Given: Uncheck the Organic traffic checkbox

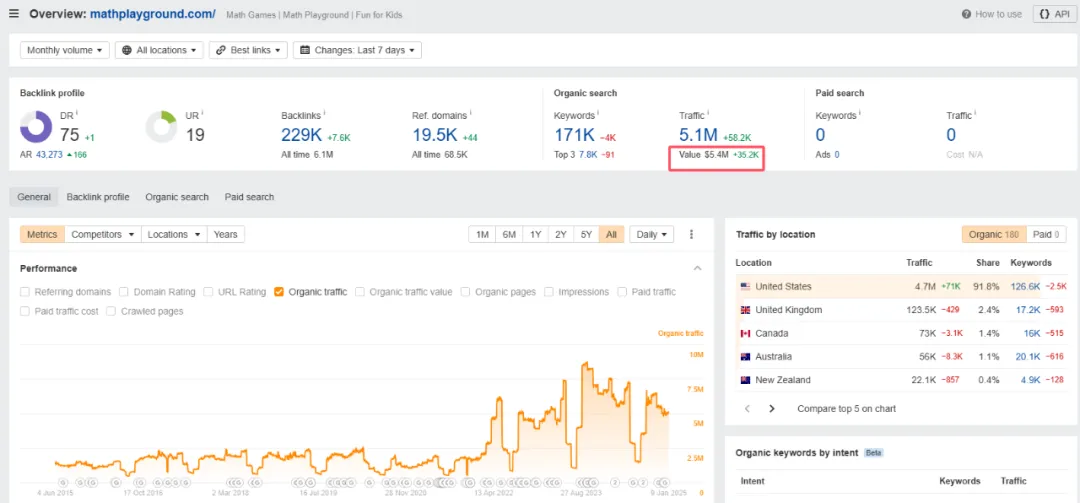Looking at the screenshot, I should [279, 292].
